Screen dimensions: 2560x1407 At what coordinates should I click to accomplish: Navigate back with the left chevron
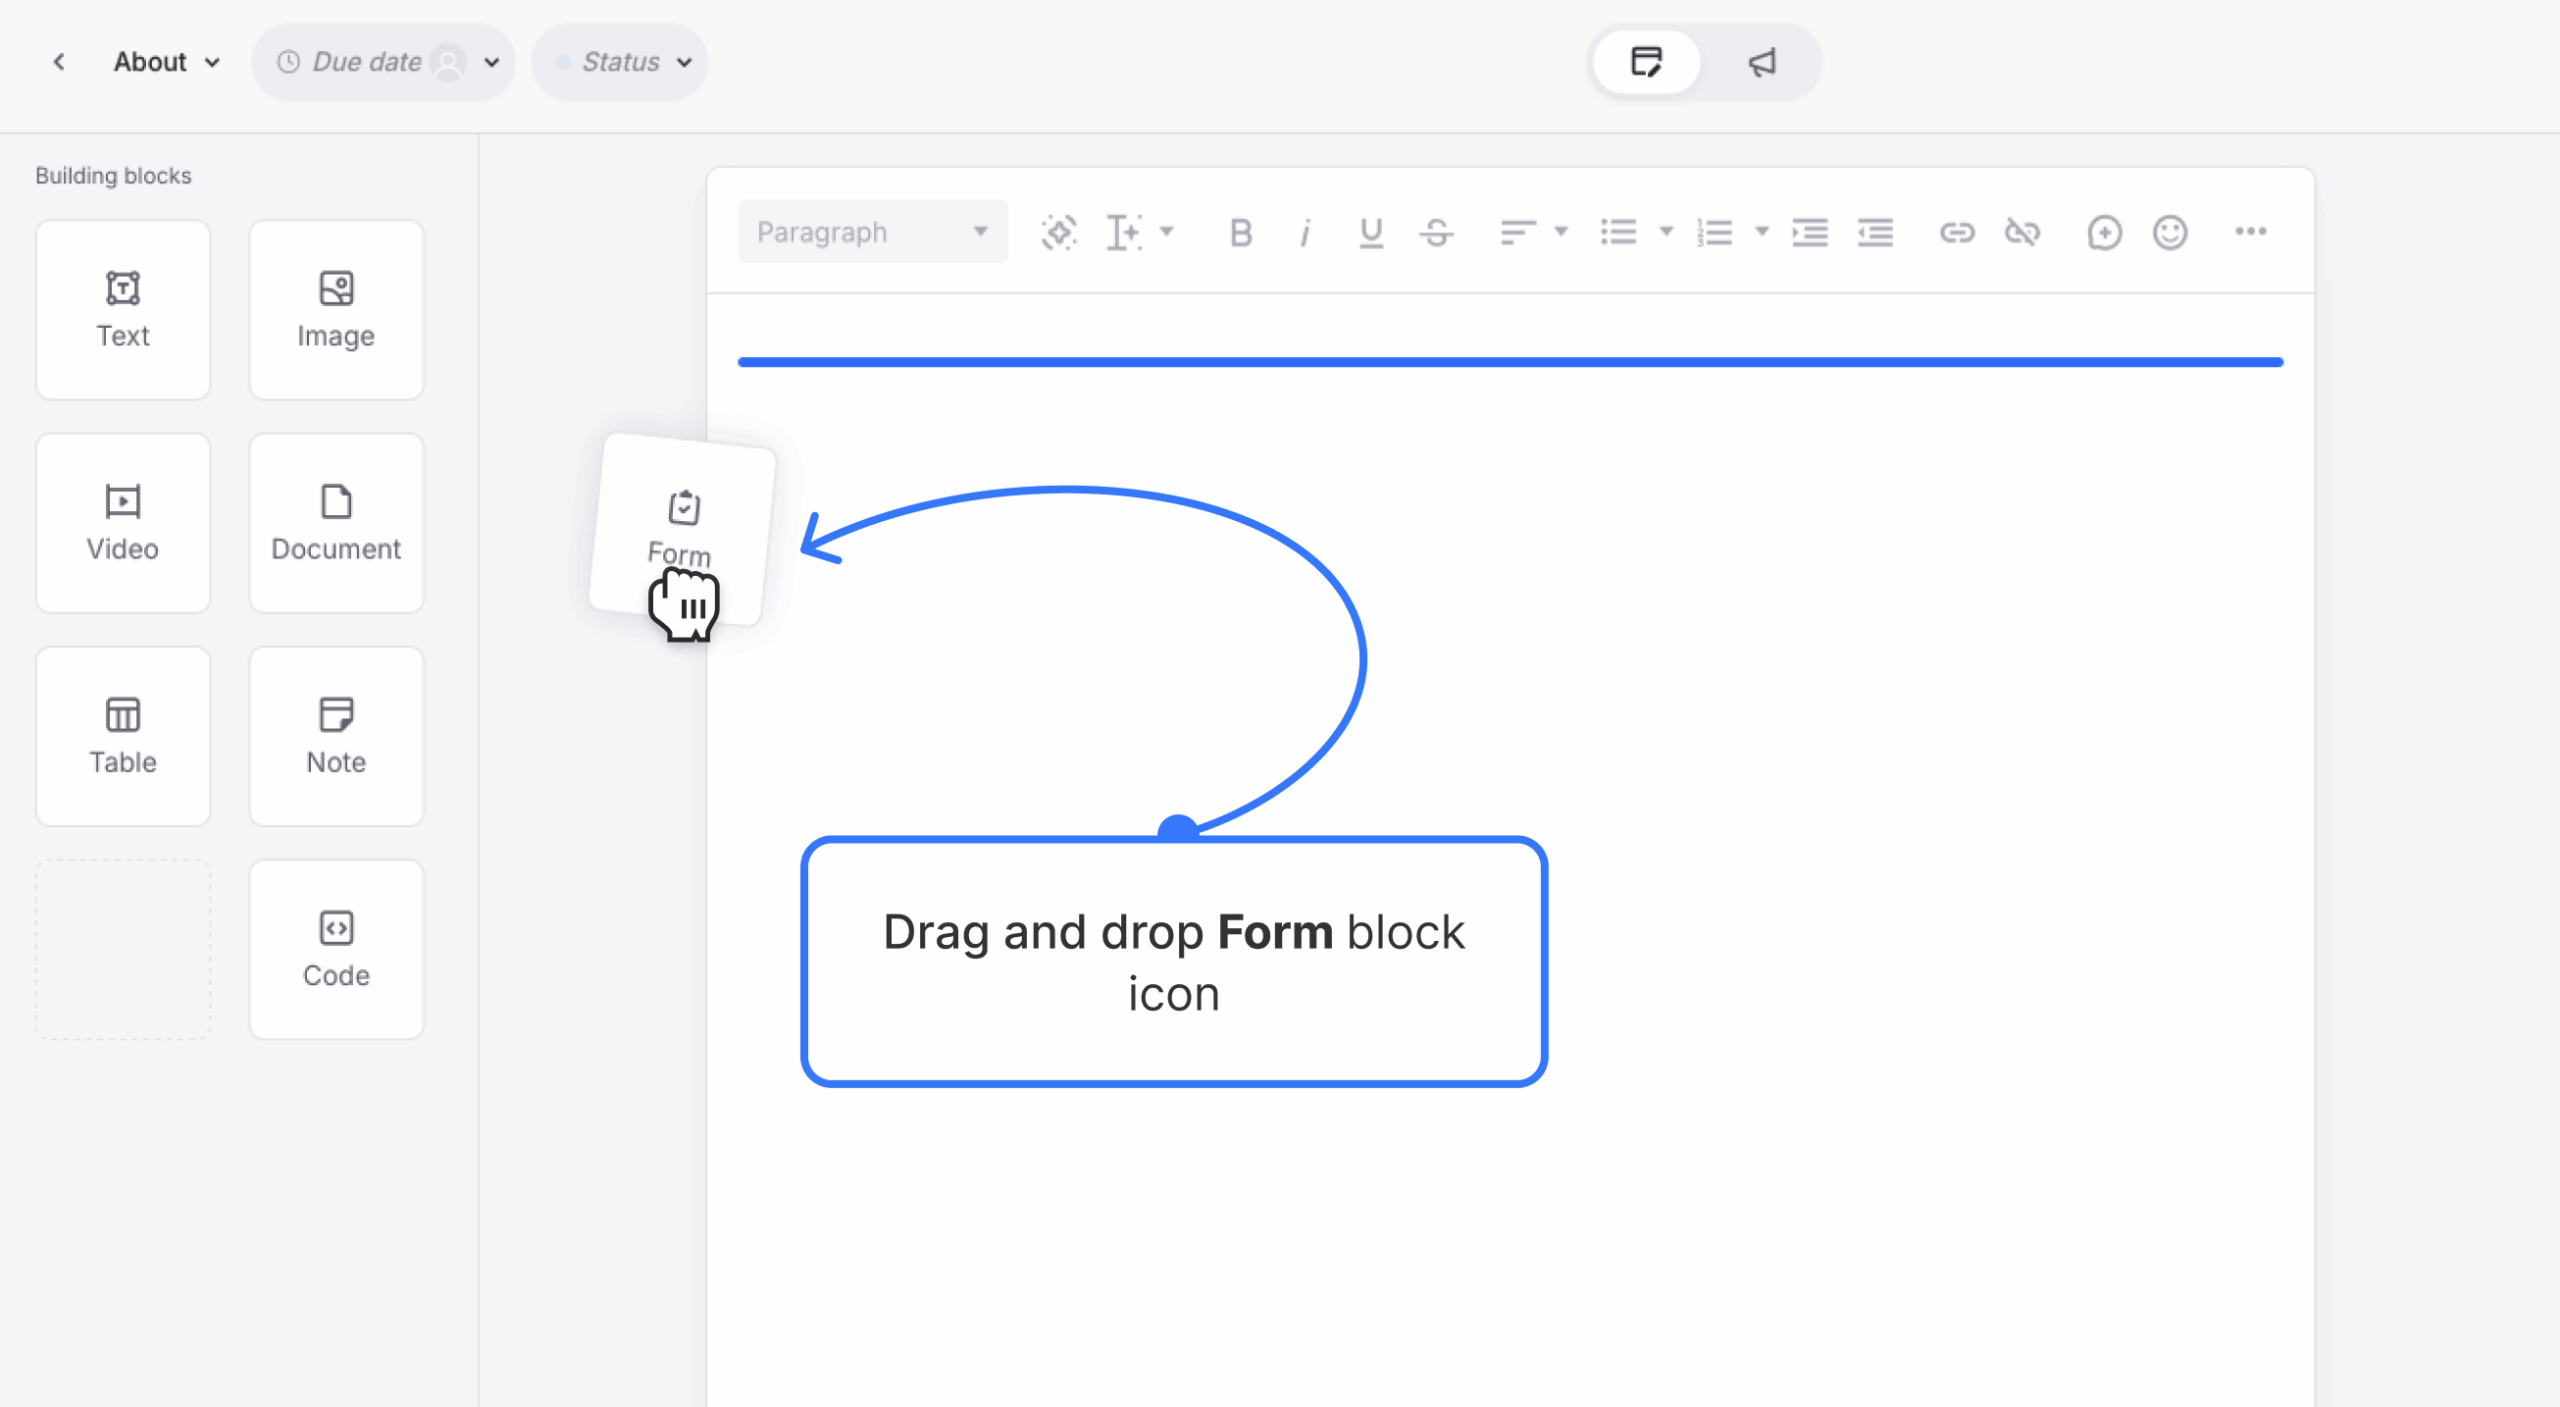(59, 61)
